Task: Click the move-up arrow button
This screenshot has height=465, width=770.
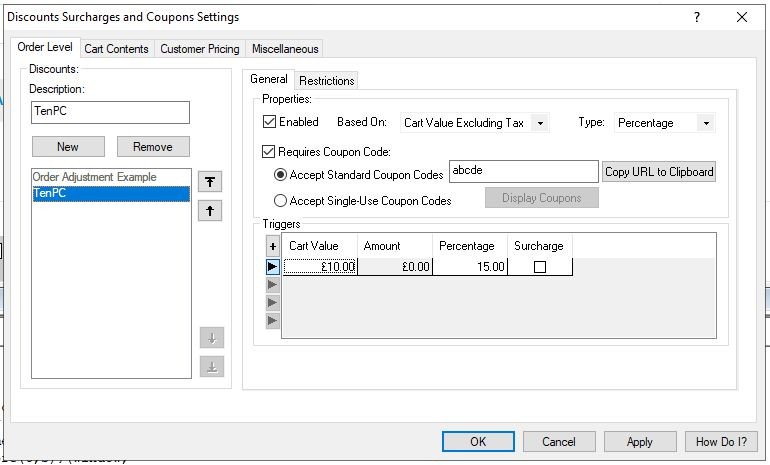Action: (210, 211)
